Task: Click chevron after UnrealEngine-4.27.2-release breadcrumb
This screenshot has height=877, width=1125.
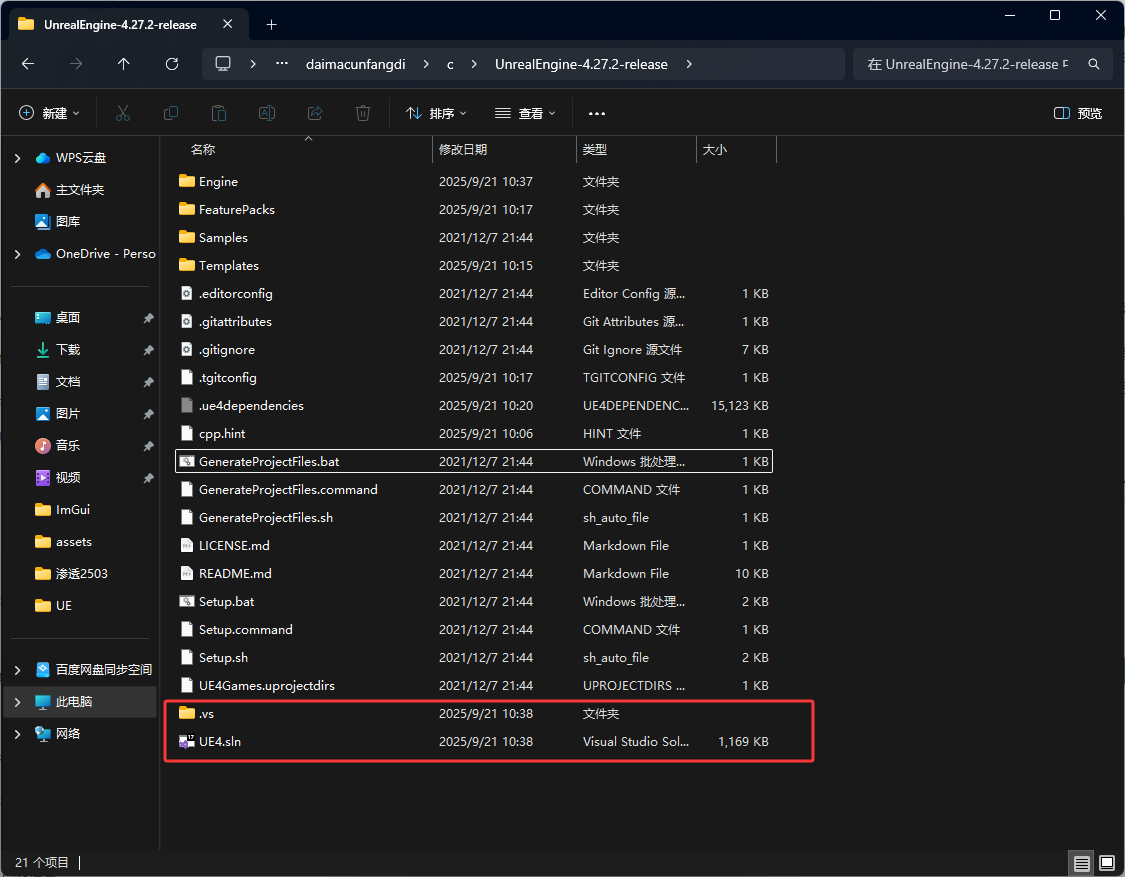Action: (689, 64)
